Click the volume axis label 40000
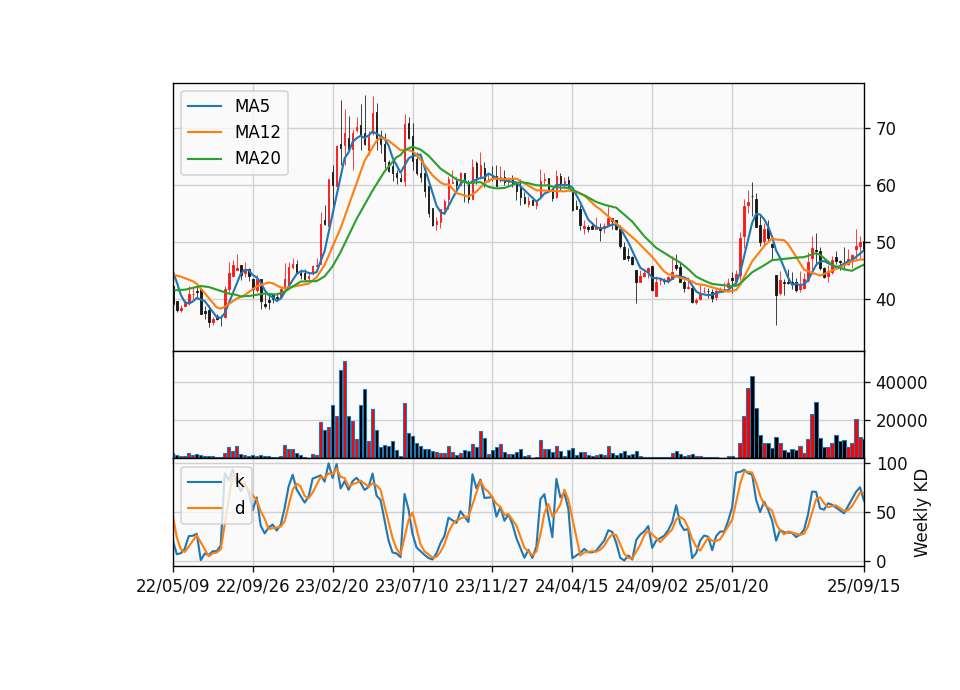960x690 pixels. click(902, 383)
